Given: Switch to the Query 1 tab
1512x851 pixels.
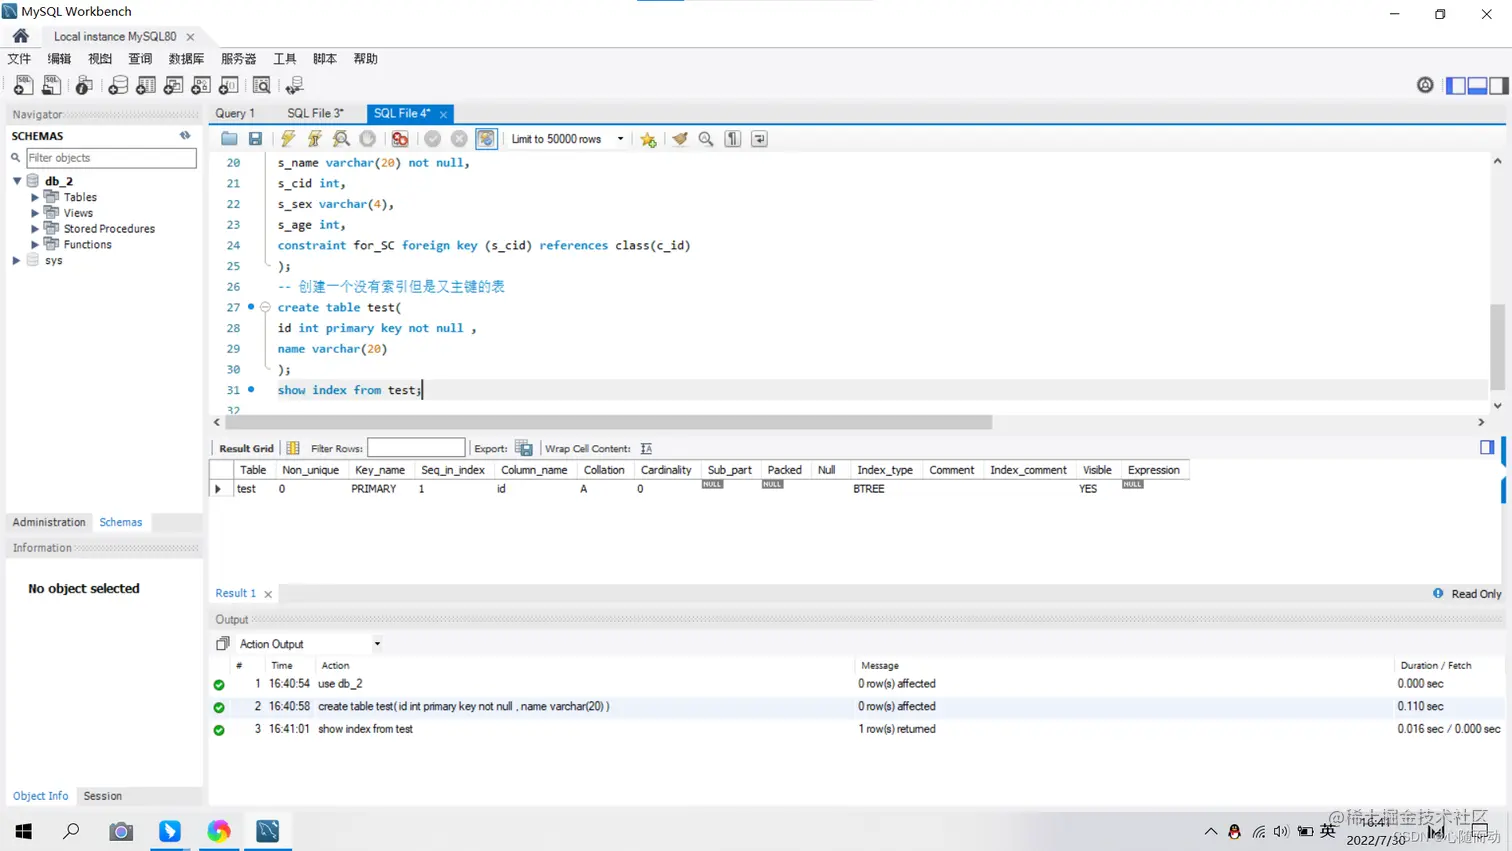Looking at the screenshot, I should [x=235, y=113].
